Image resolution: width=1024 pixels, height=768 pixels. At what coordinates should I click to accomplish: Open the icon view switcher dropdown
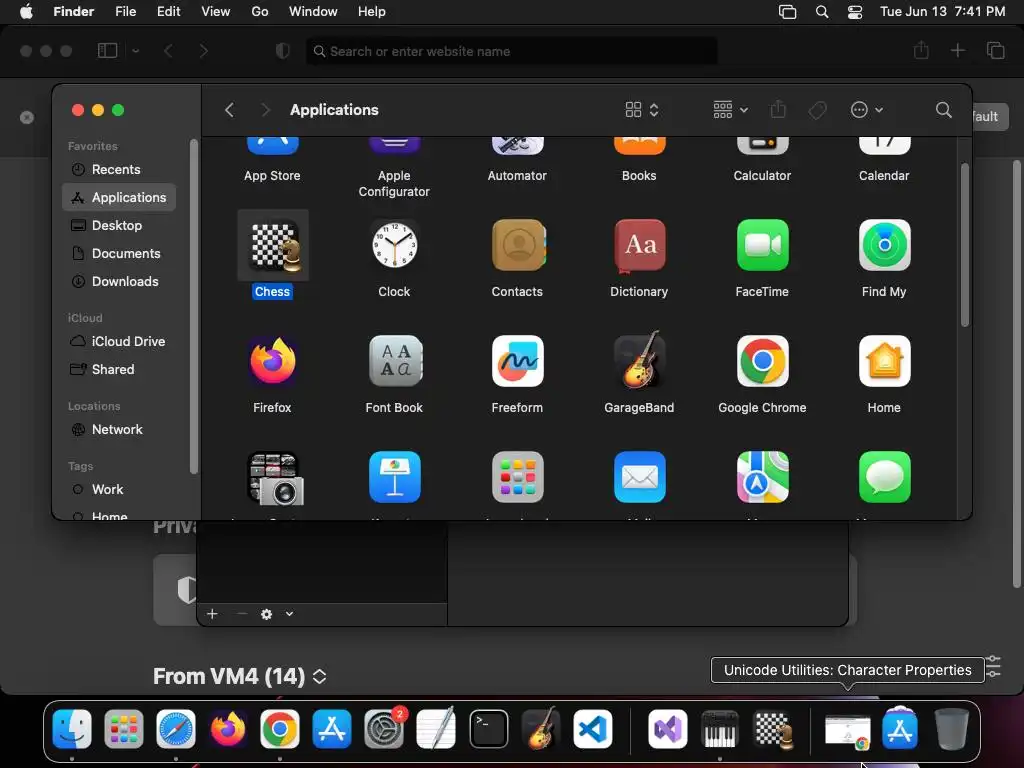(641, 110)
